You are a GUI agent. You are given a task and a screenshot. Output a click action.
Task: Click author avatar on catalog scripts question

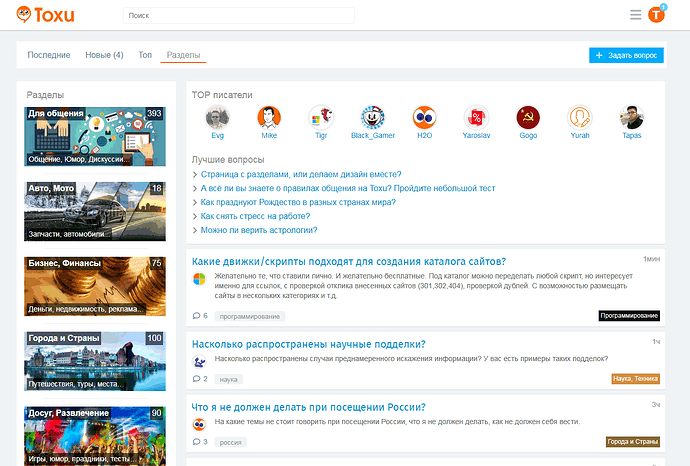(x=199, y=279)
